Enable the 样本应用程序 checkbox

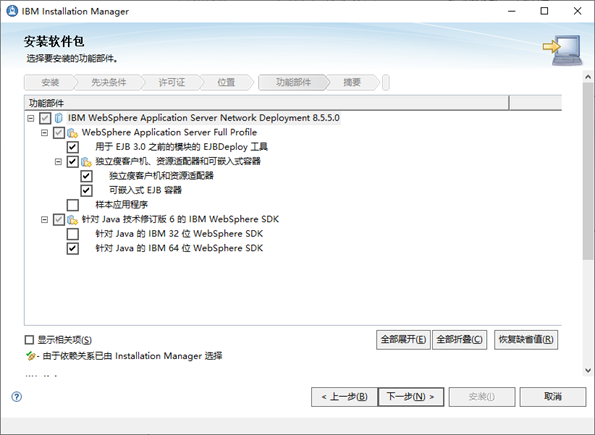[72, 205]
